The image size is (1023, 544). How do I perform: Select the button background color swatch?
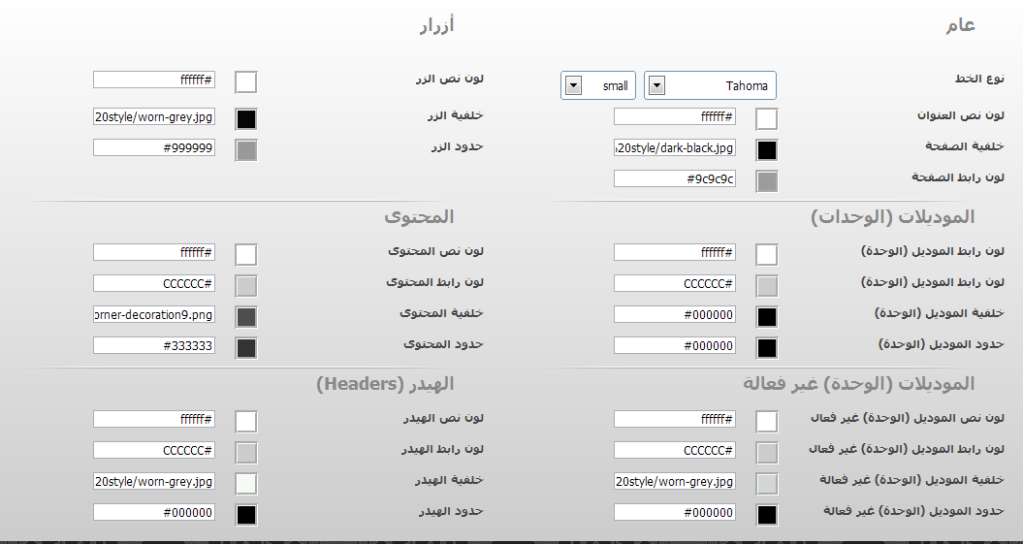point(246,119)
